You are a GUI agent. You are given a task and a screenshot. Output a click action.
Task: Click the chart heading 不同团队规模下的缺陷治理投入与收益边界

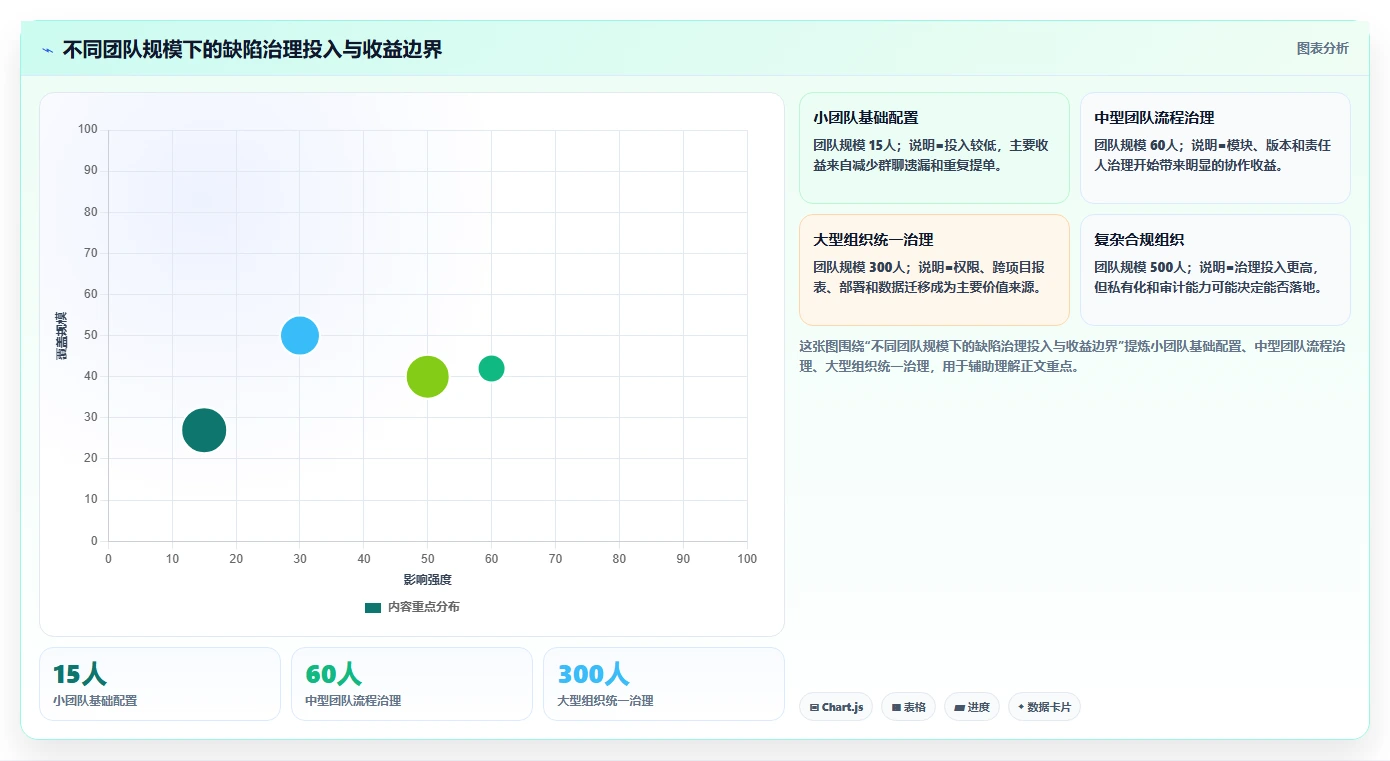point(252,49)
